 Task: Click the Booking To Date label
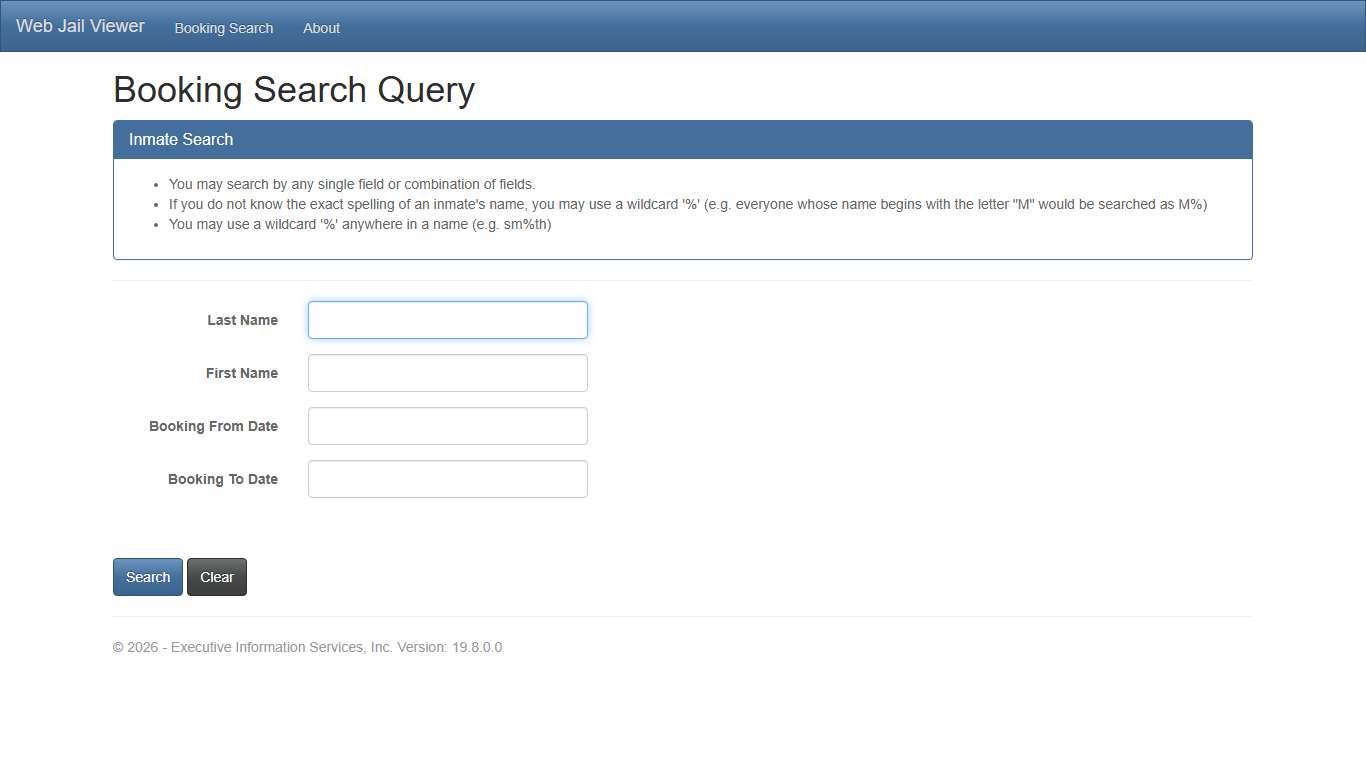click(222, 479)
